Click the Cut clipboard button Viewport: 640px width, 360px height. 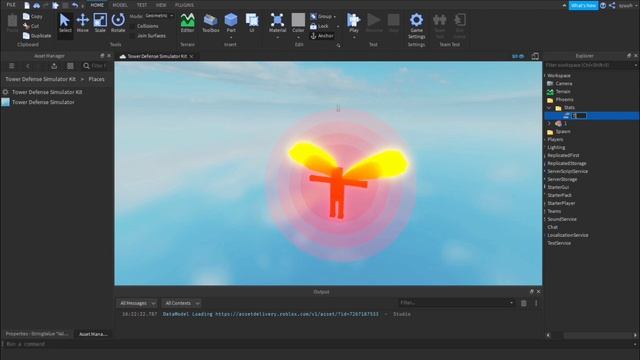(31, 26)
